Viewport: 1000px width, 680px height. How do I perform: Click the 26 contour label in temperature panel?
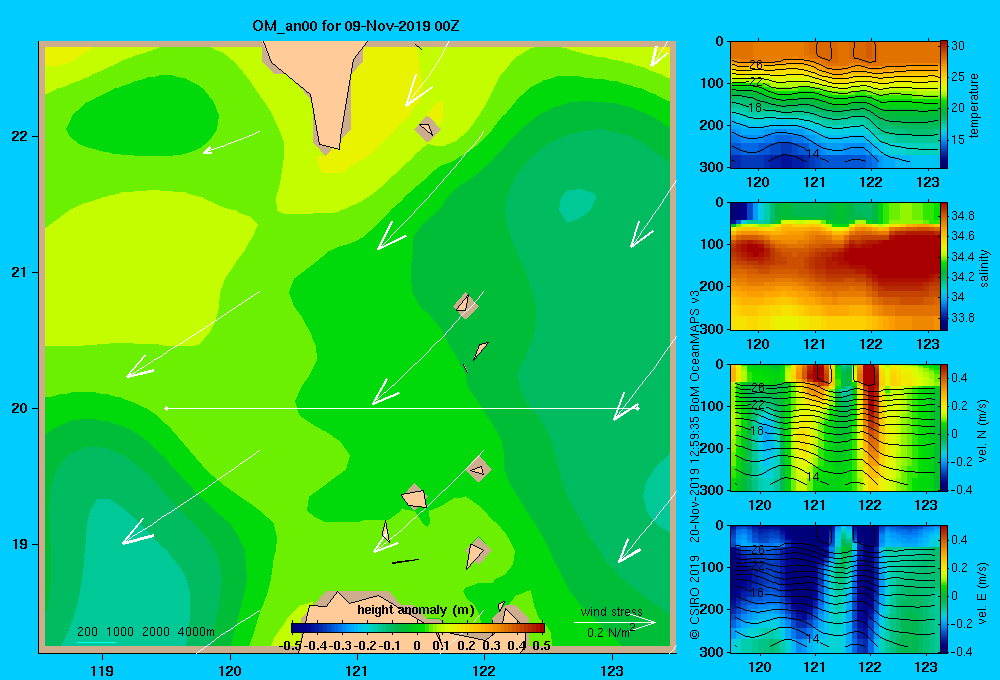[756, 64]
